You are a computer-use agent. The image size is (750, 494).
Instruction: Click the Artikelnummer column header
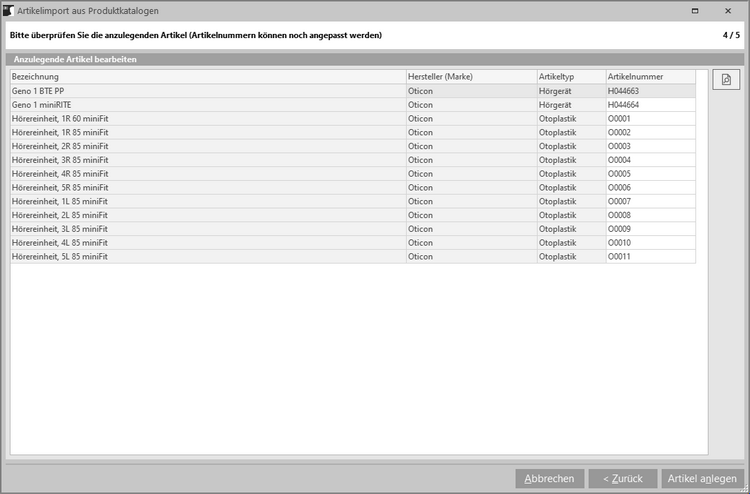click(651, 77)
